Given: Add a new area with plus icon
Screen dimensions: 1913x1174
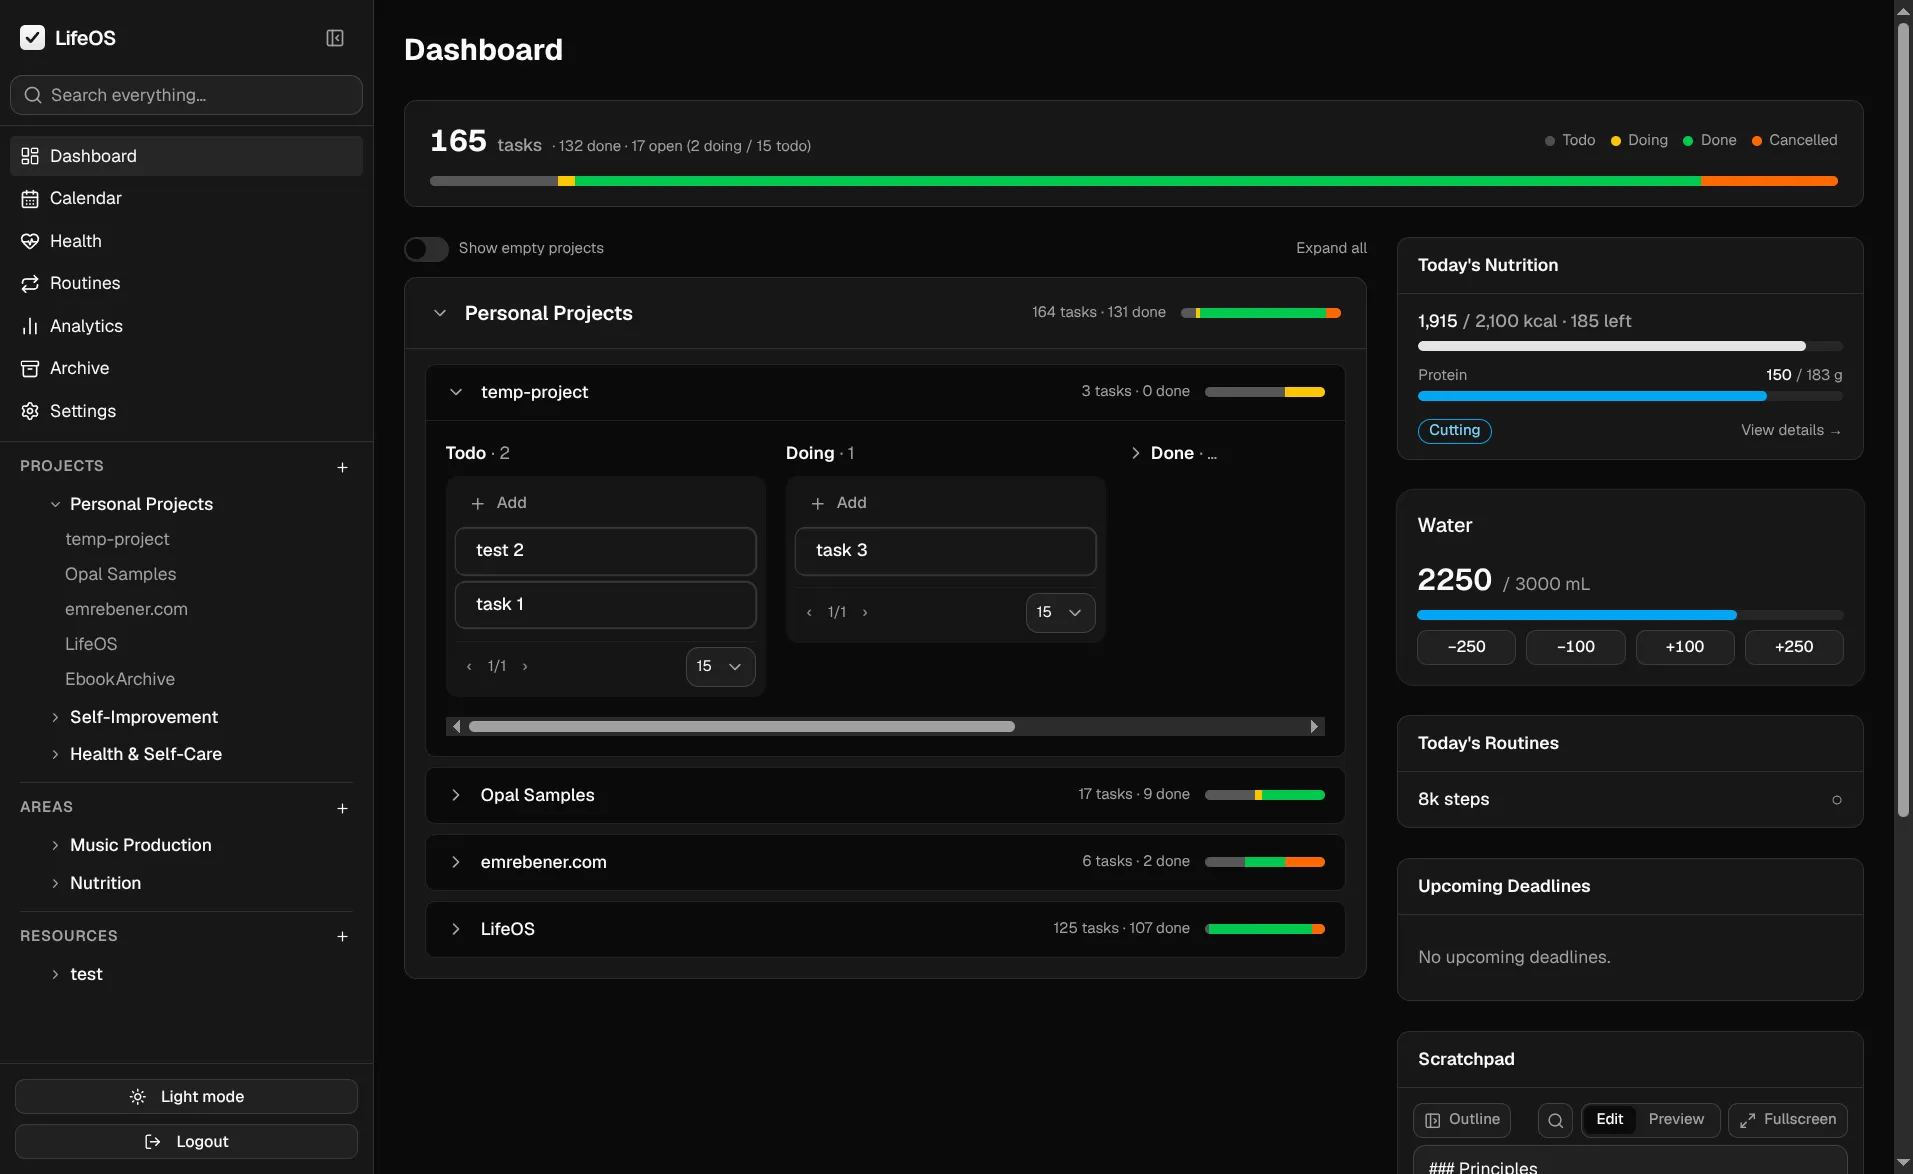Looking at the screenshot, I should (x=342, y=808).
